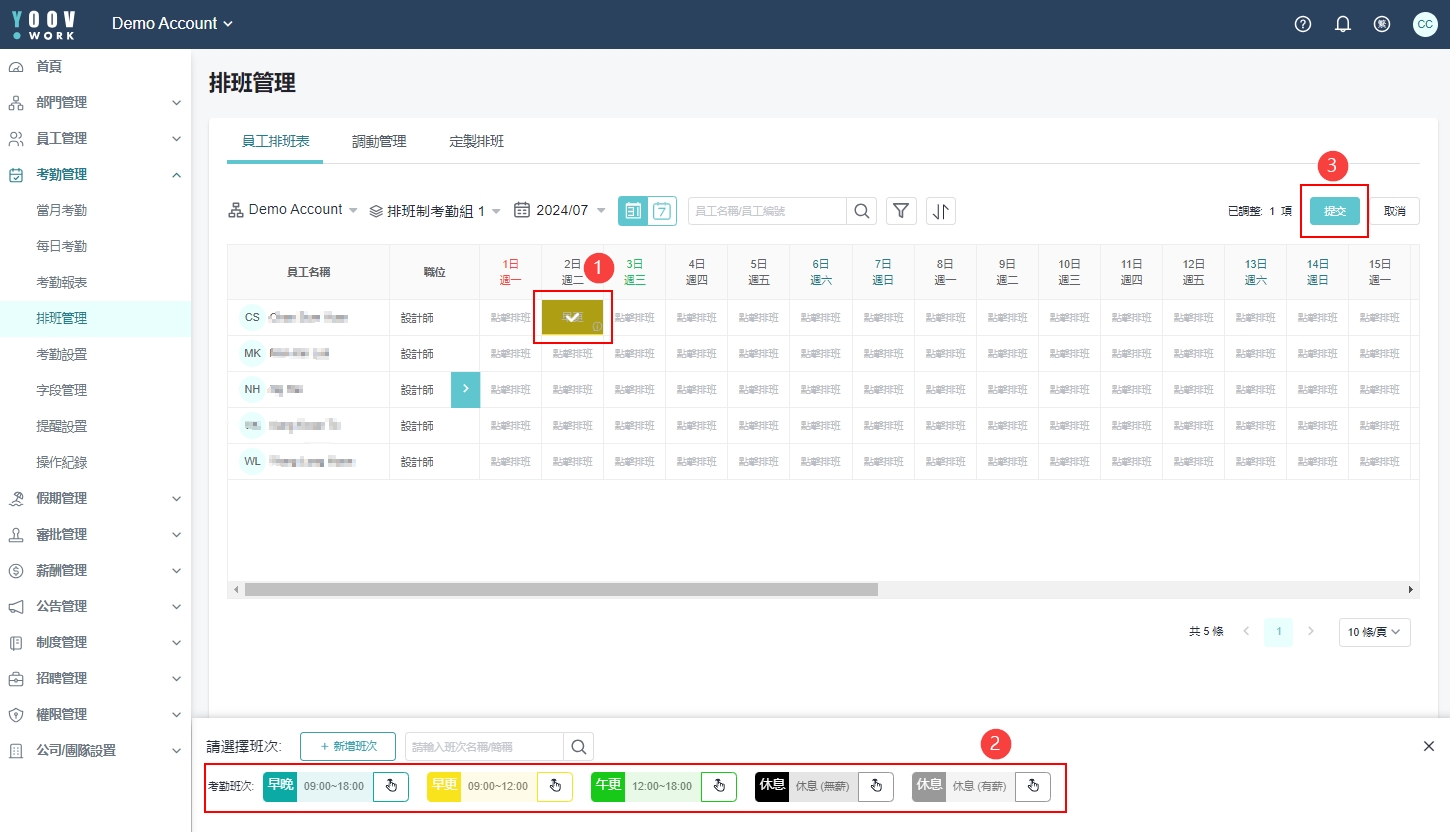
Task: Open the notifications bell icon
Action: pyautogui.click(x=1343, y=24)
